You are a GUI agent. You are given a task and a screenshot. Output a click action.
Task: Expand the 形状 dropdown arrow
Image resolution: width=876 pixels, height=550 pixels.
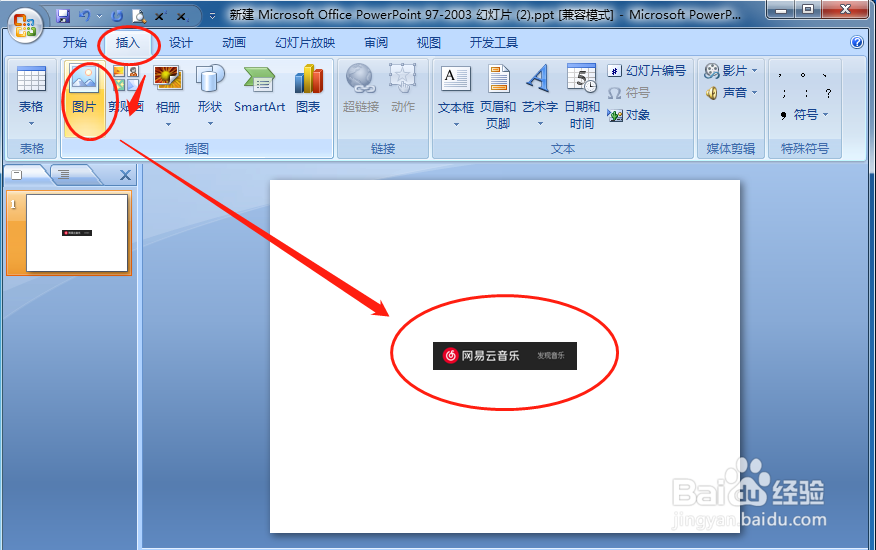pos(210,124)
